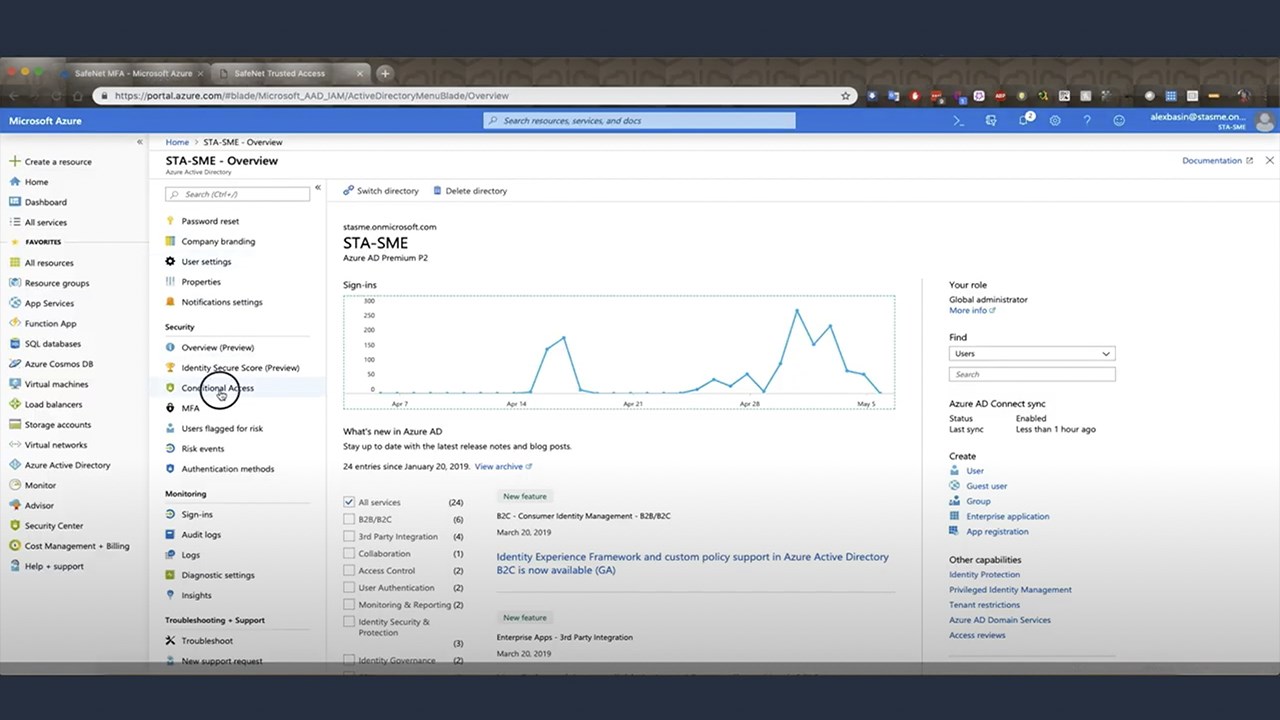Open Privileged Identity Management link

tap(1010, 589)
